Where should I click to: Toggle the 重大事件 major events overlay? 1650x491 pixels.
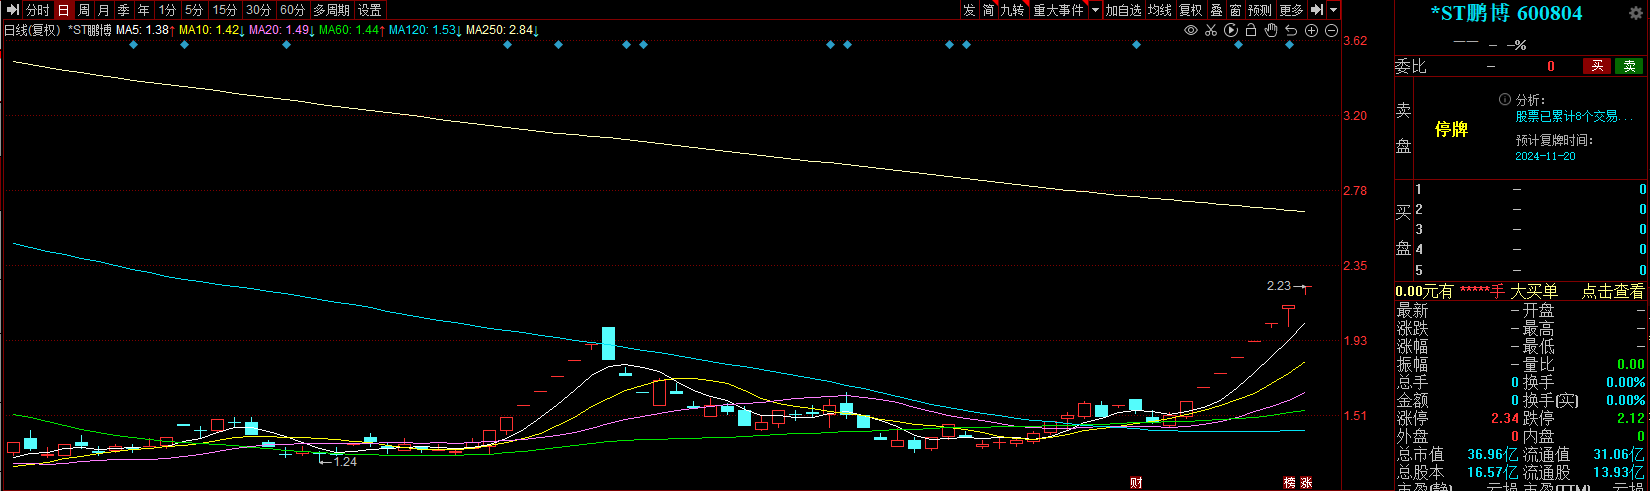tap(1059, 10)
